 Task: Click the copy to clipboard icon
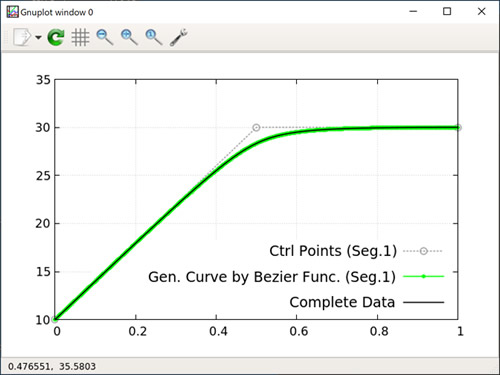pyautogui.click(x=22, y=37)
